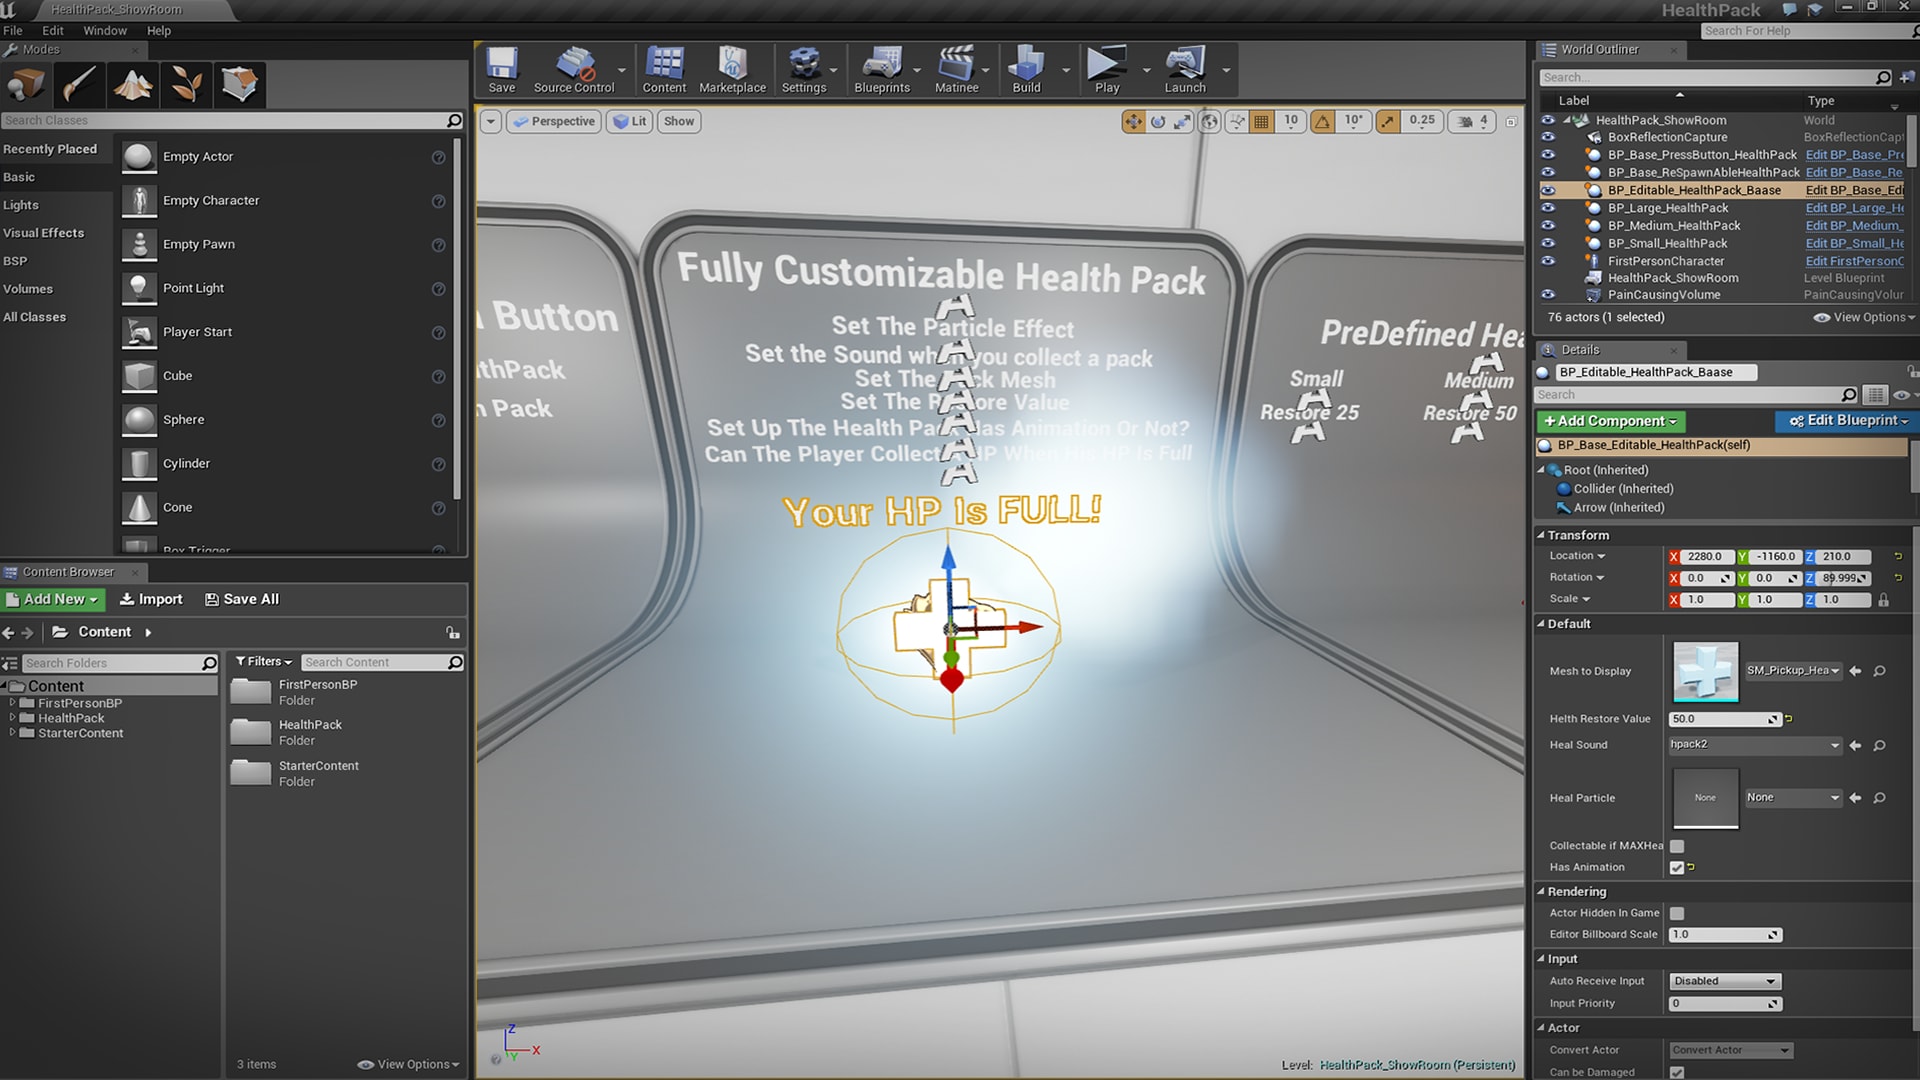Enable the Collectable if MAXHealth checkbox
Screen dimensions: 1920x1080
tap(1677, 845)
